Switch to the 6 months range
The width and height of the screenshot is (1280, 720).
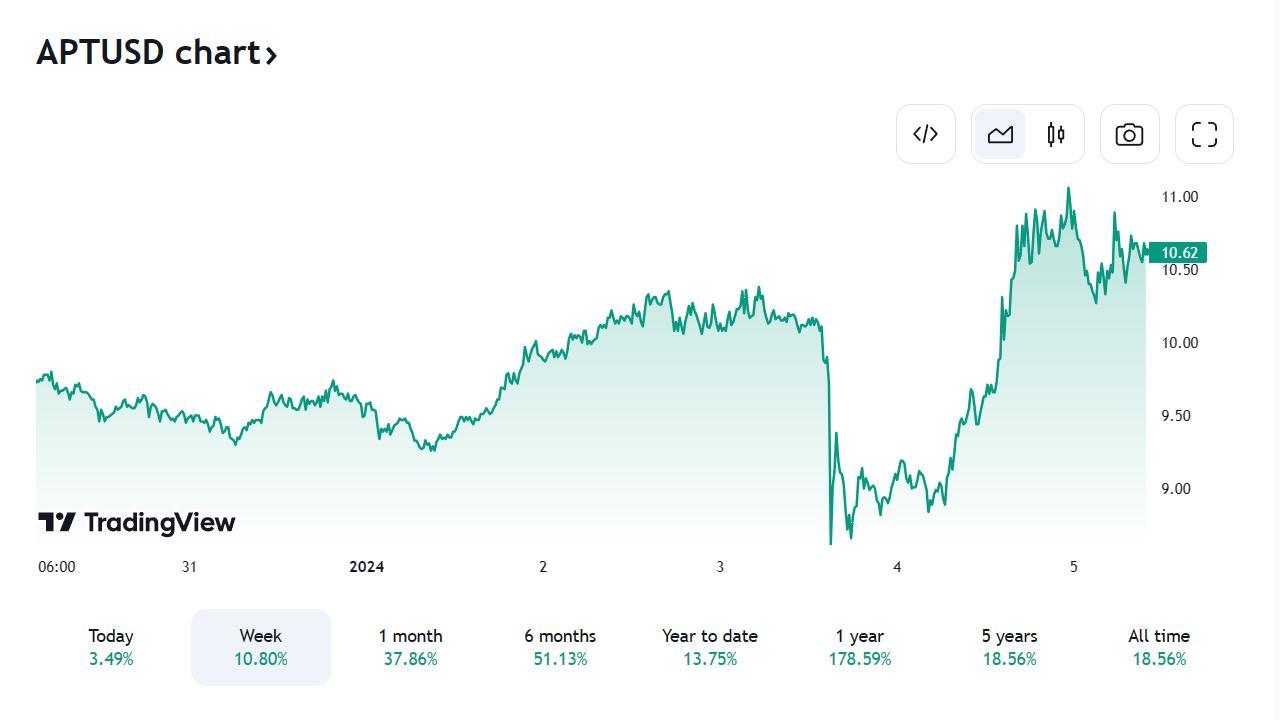coord(560,647)
